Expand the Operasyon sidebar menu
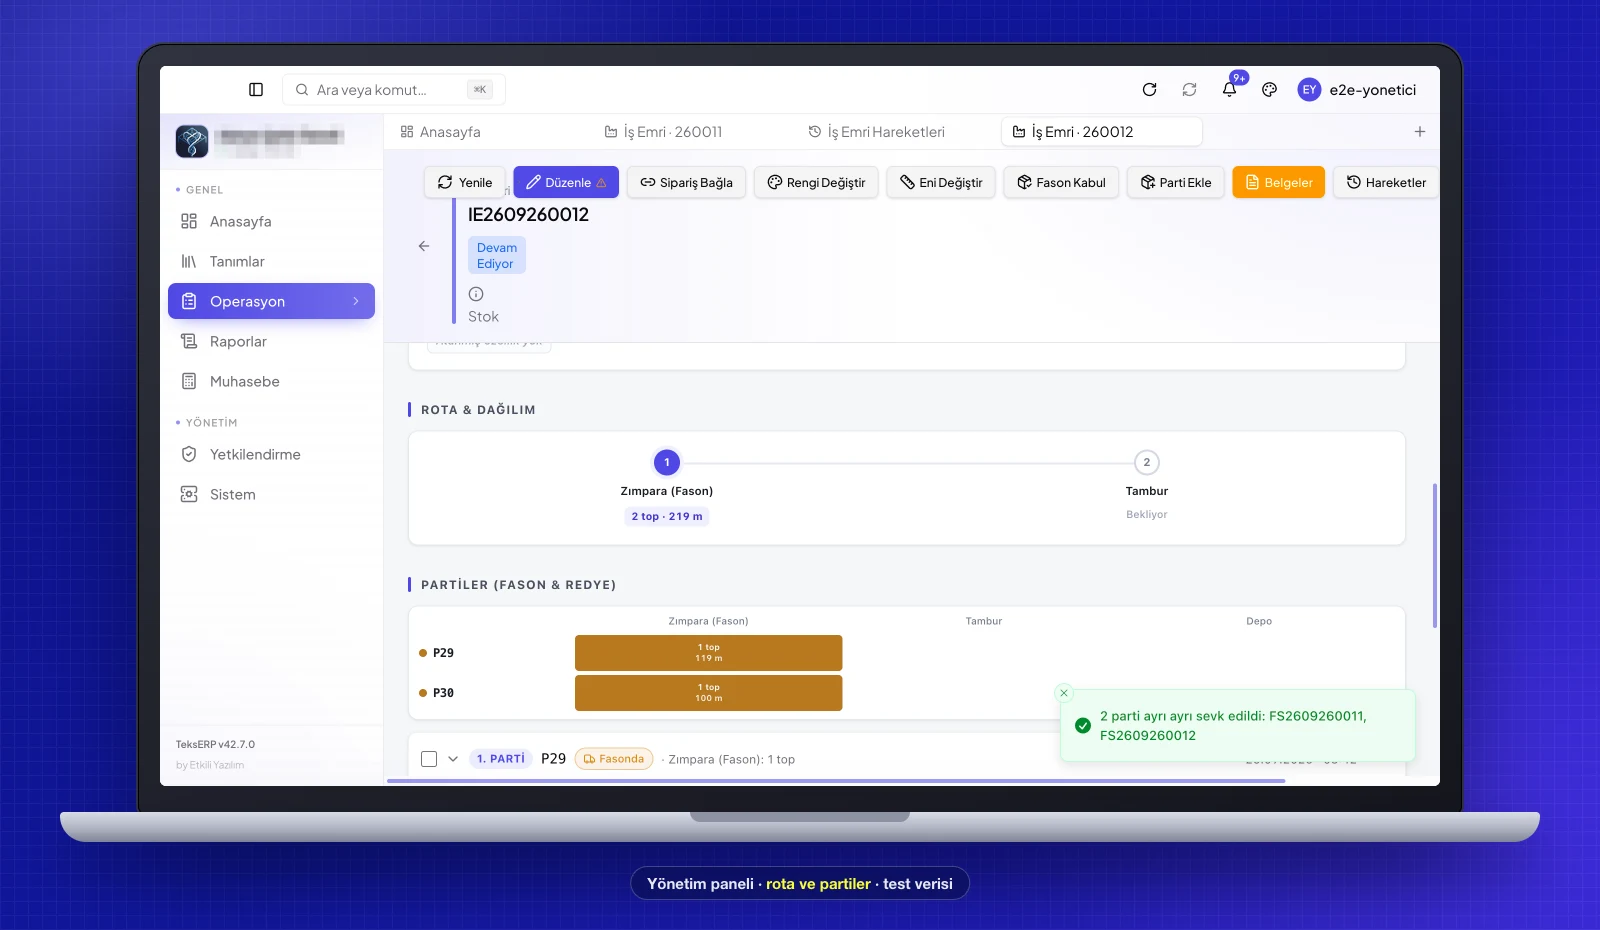Image resolution: width=1600 pixels, height=930 pixels. (x=271, y=301)
